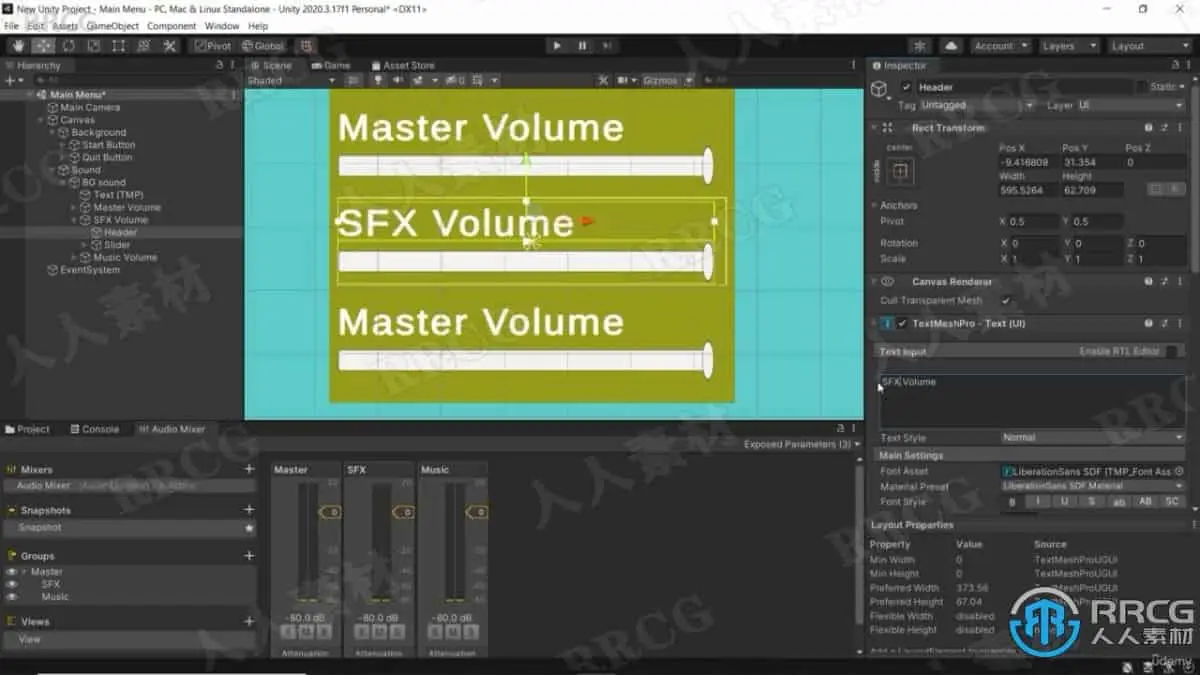Image resolution: width=1200 pixels, height=675 pixels.
Task: Toggle scene audio icon
Action: (x=398, y=80)
